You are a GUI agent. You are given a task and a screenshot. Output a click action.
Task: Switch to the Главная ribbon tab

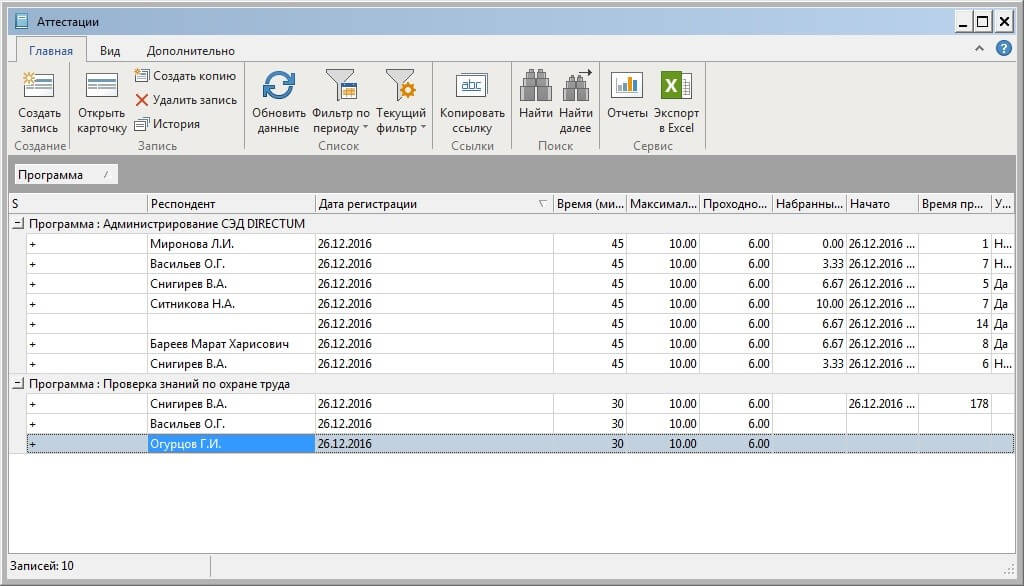tap(51, 50)
